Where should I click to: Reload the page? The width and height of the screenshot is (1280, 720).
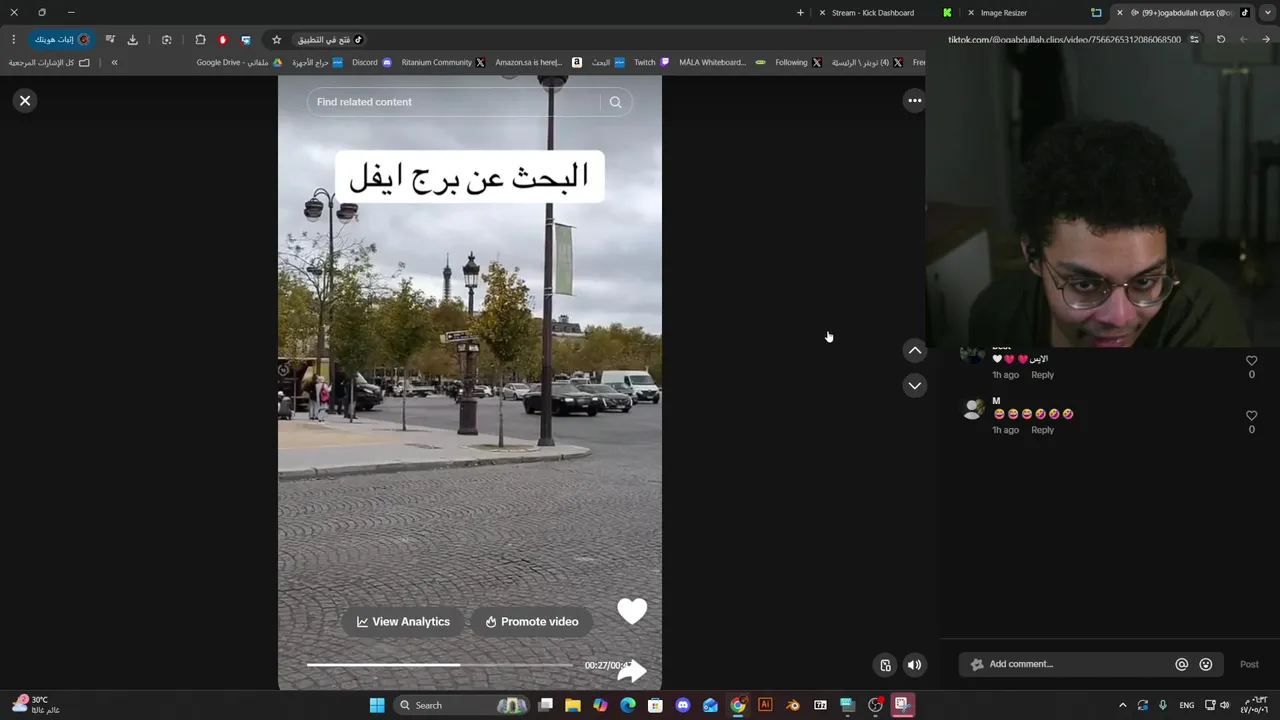1221,40
